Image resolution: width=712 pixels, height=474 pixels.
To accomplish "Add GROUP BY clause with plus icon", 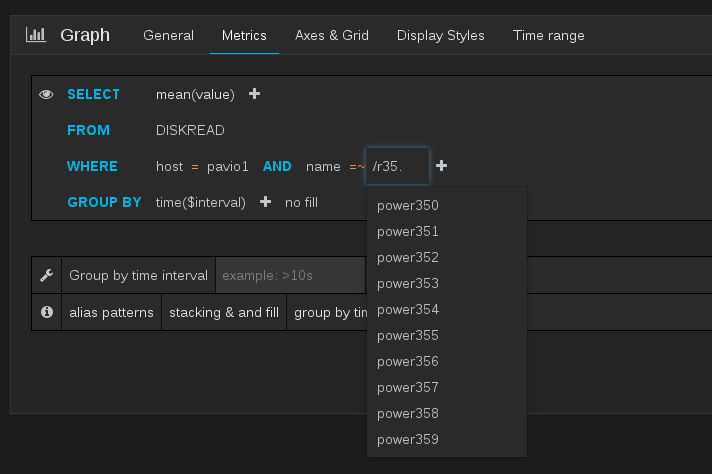I will 265,202.
